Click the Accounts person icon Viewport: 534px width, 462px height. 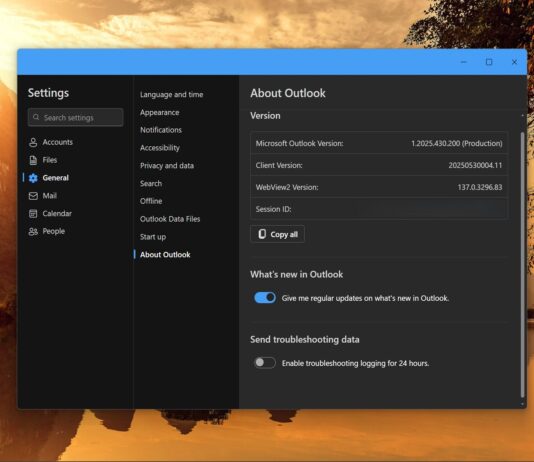pos(33,142)
